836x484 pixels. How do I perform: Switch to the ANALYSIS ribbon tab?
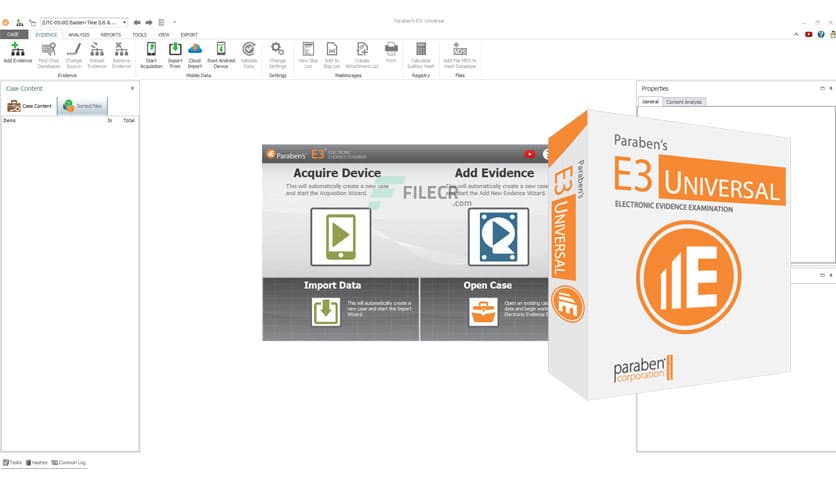click(x=79, y=35)
